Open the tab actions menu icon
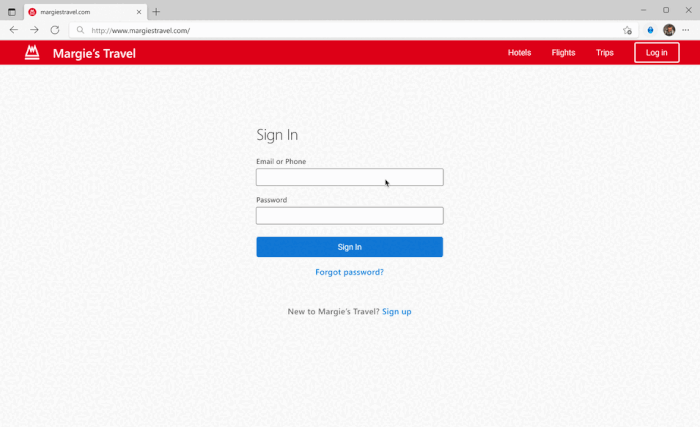Viewport: 700px width, 427px height. point(12,12)
